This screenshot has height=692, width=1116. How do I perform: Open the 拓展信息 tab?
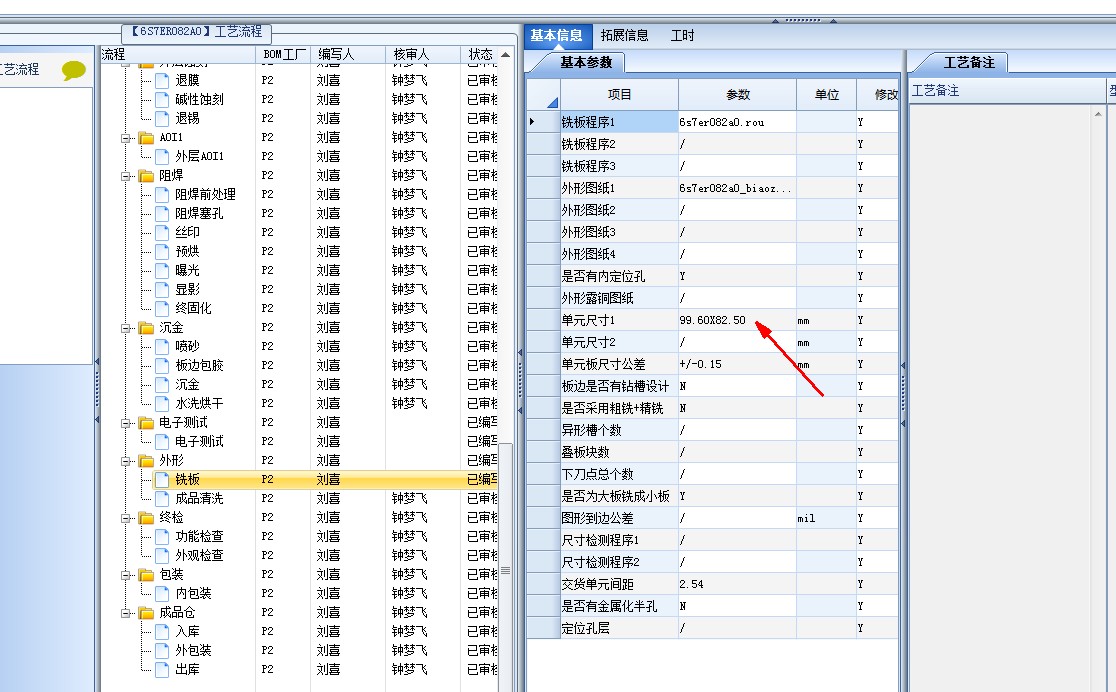(x=624, y=36)
